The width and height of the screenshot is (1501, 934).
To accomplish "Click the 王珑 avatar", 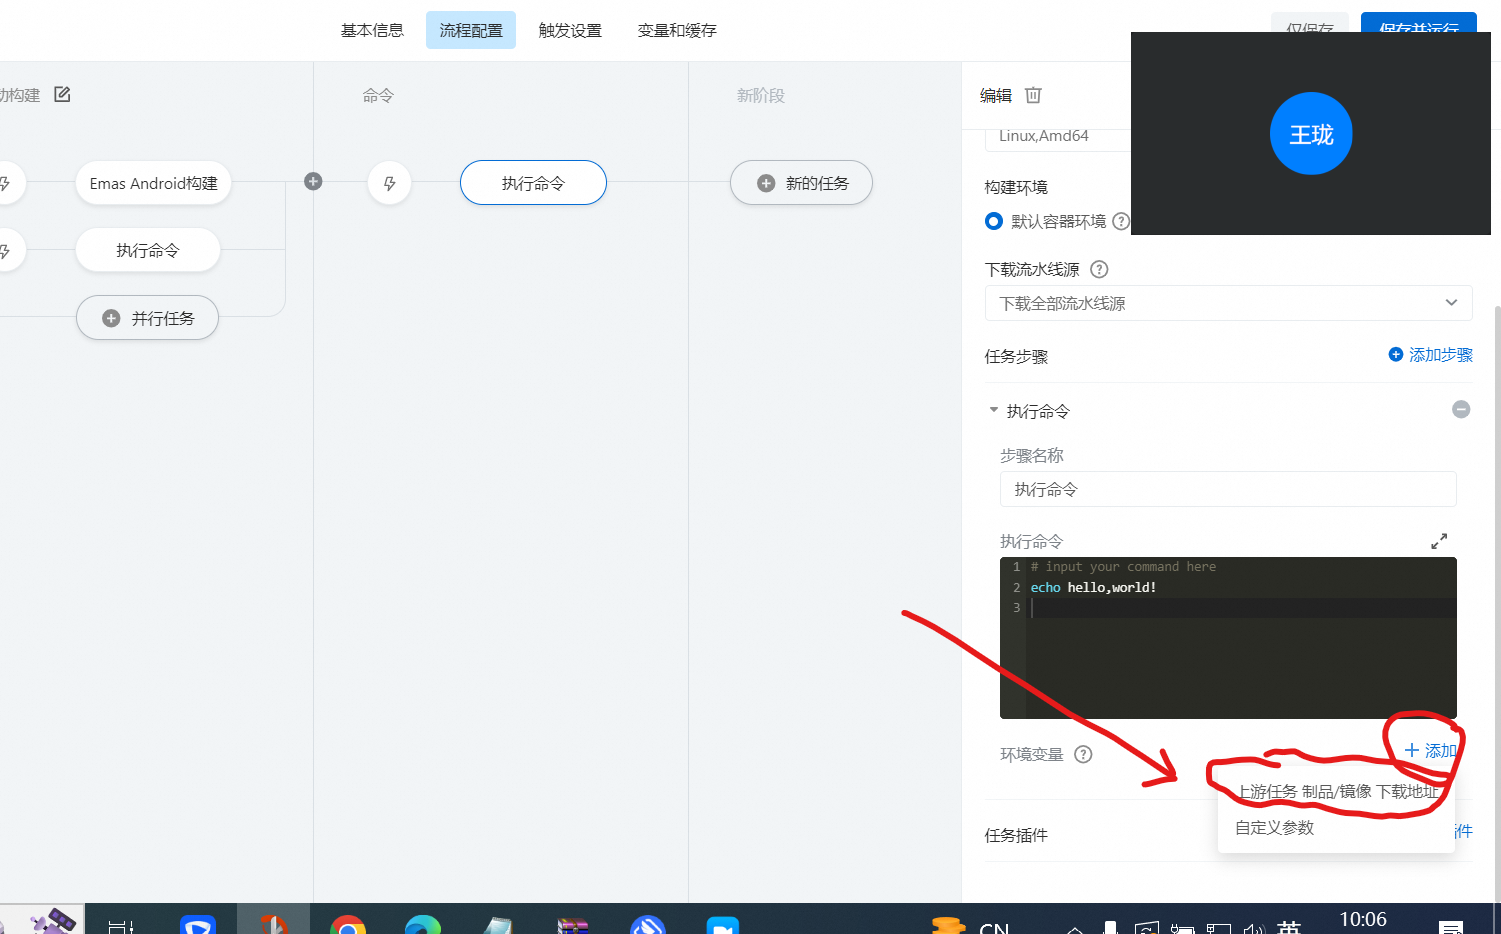I will 1311,133.
